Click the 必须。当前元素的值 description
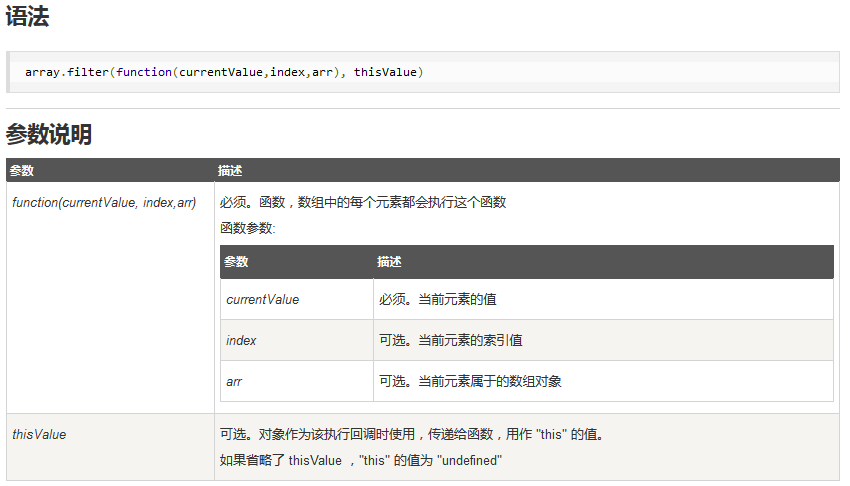 (437, 299)
